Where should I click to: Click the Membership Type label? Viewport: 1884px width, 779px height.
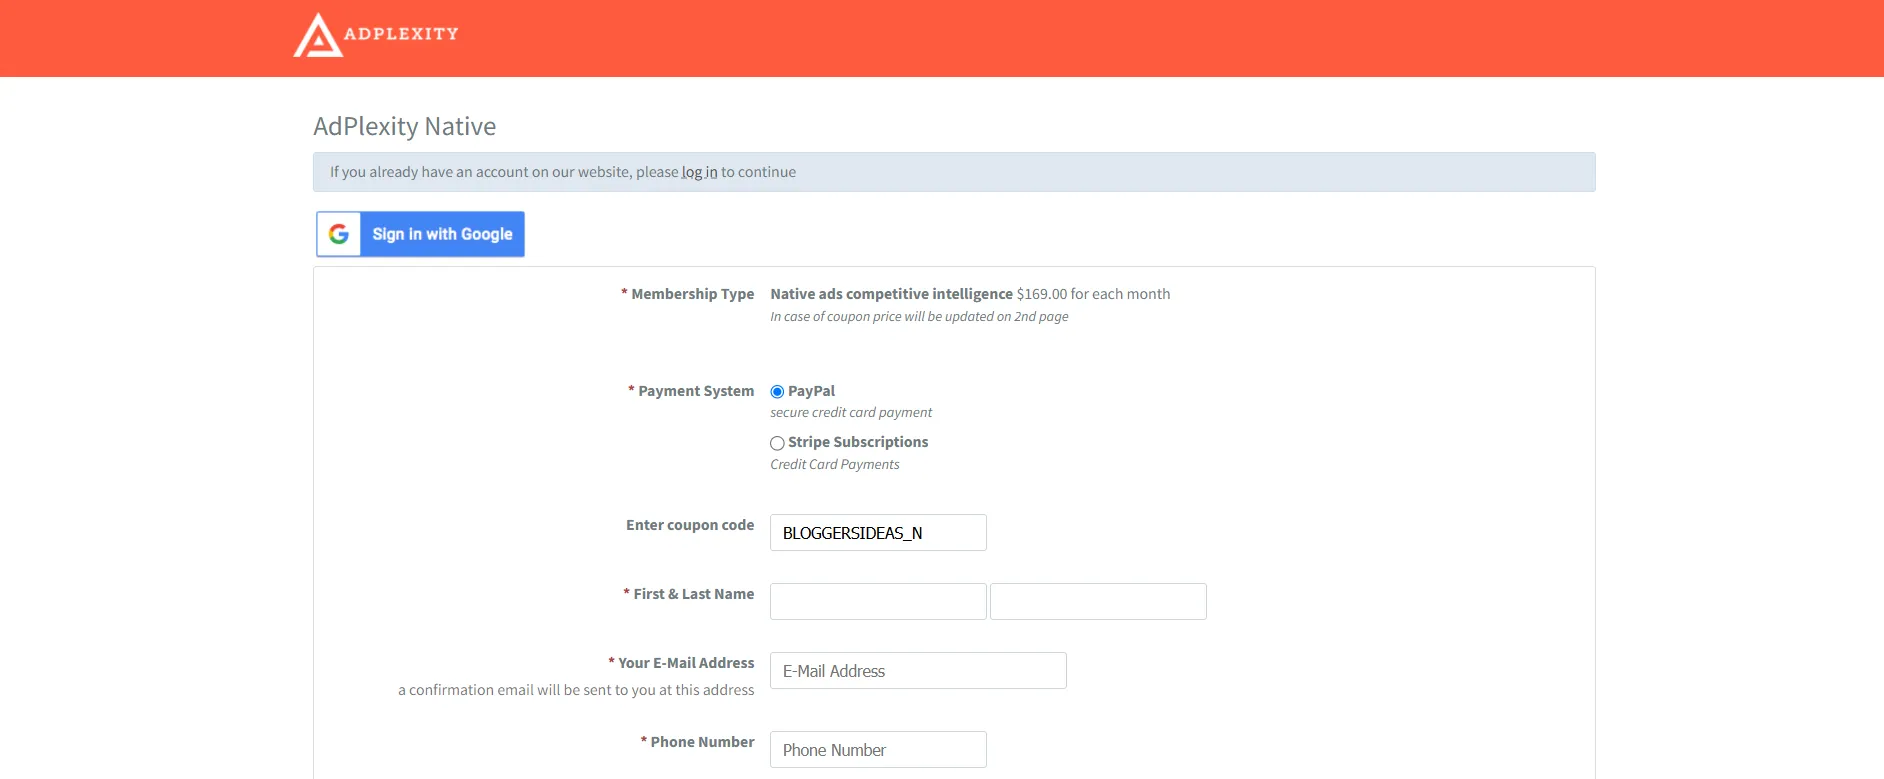pos(692,294)
